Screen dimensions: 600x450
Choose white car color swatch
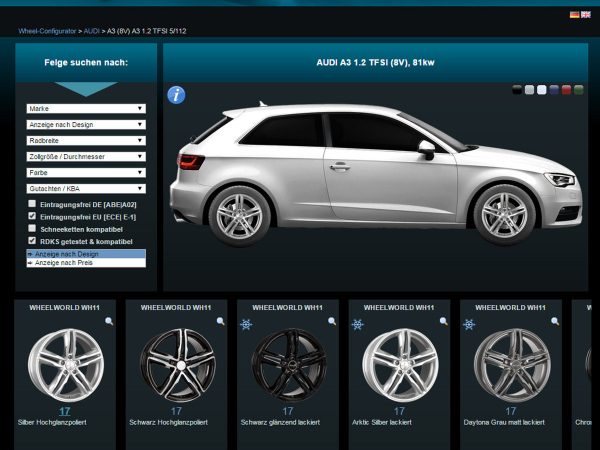[541, 90]
